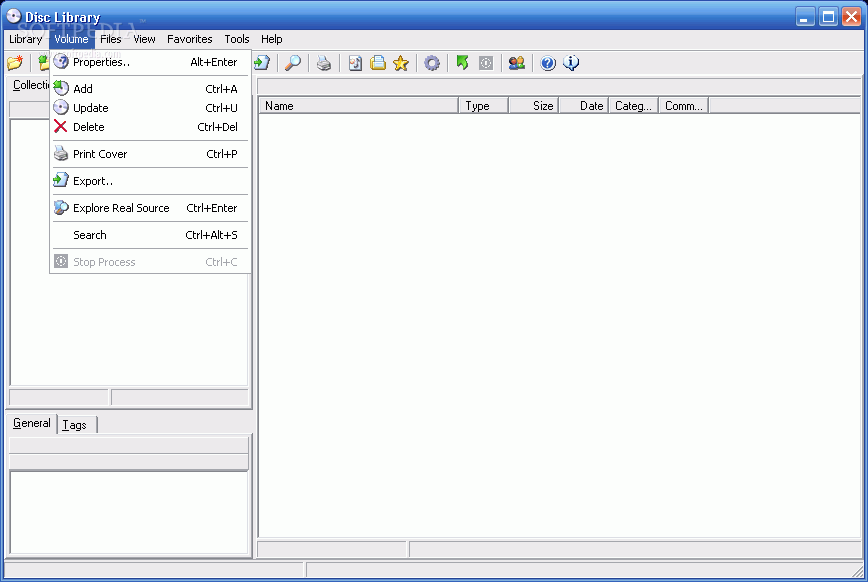Open the Tools menu
868x582 pixels.
(236, 39)
